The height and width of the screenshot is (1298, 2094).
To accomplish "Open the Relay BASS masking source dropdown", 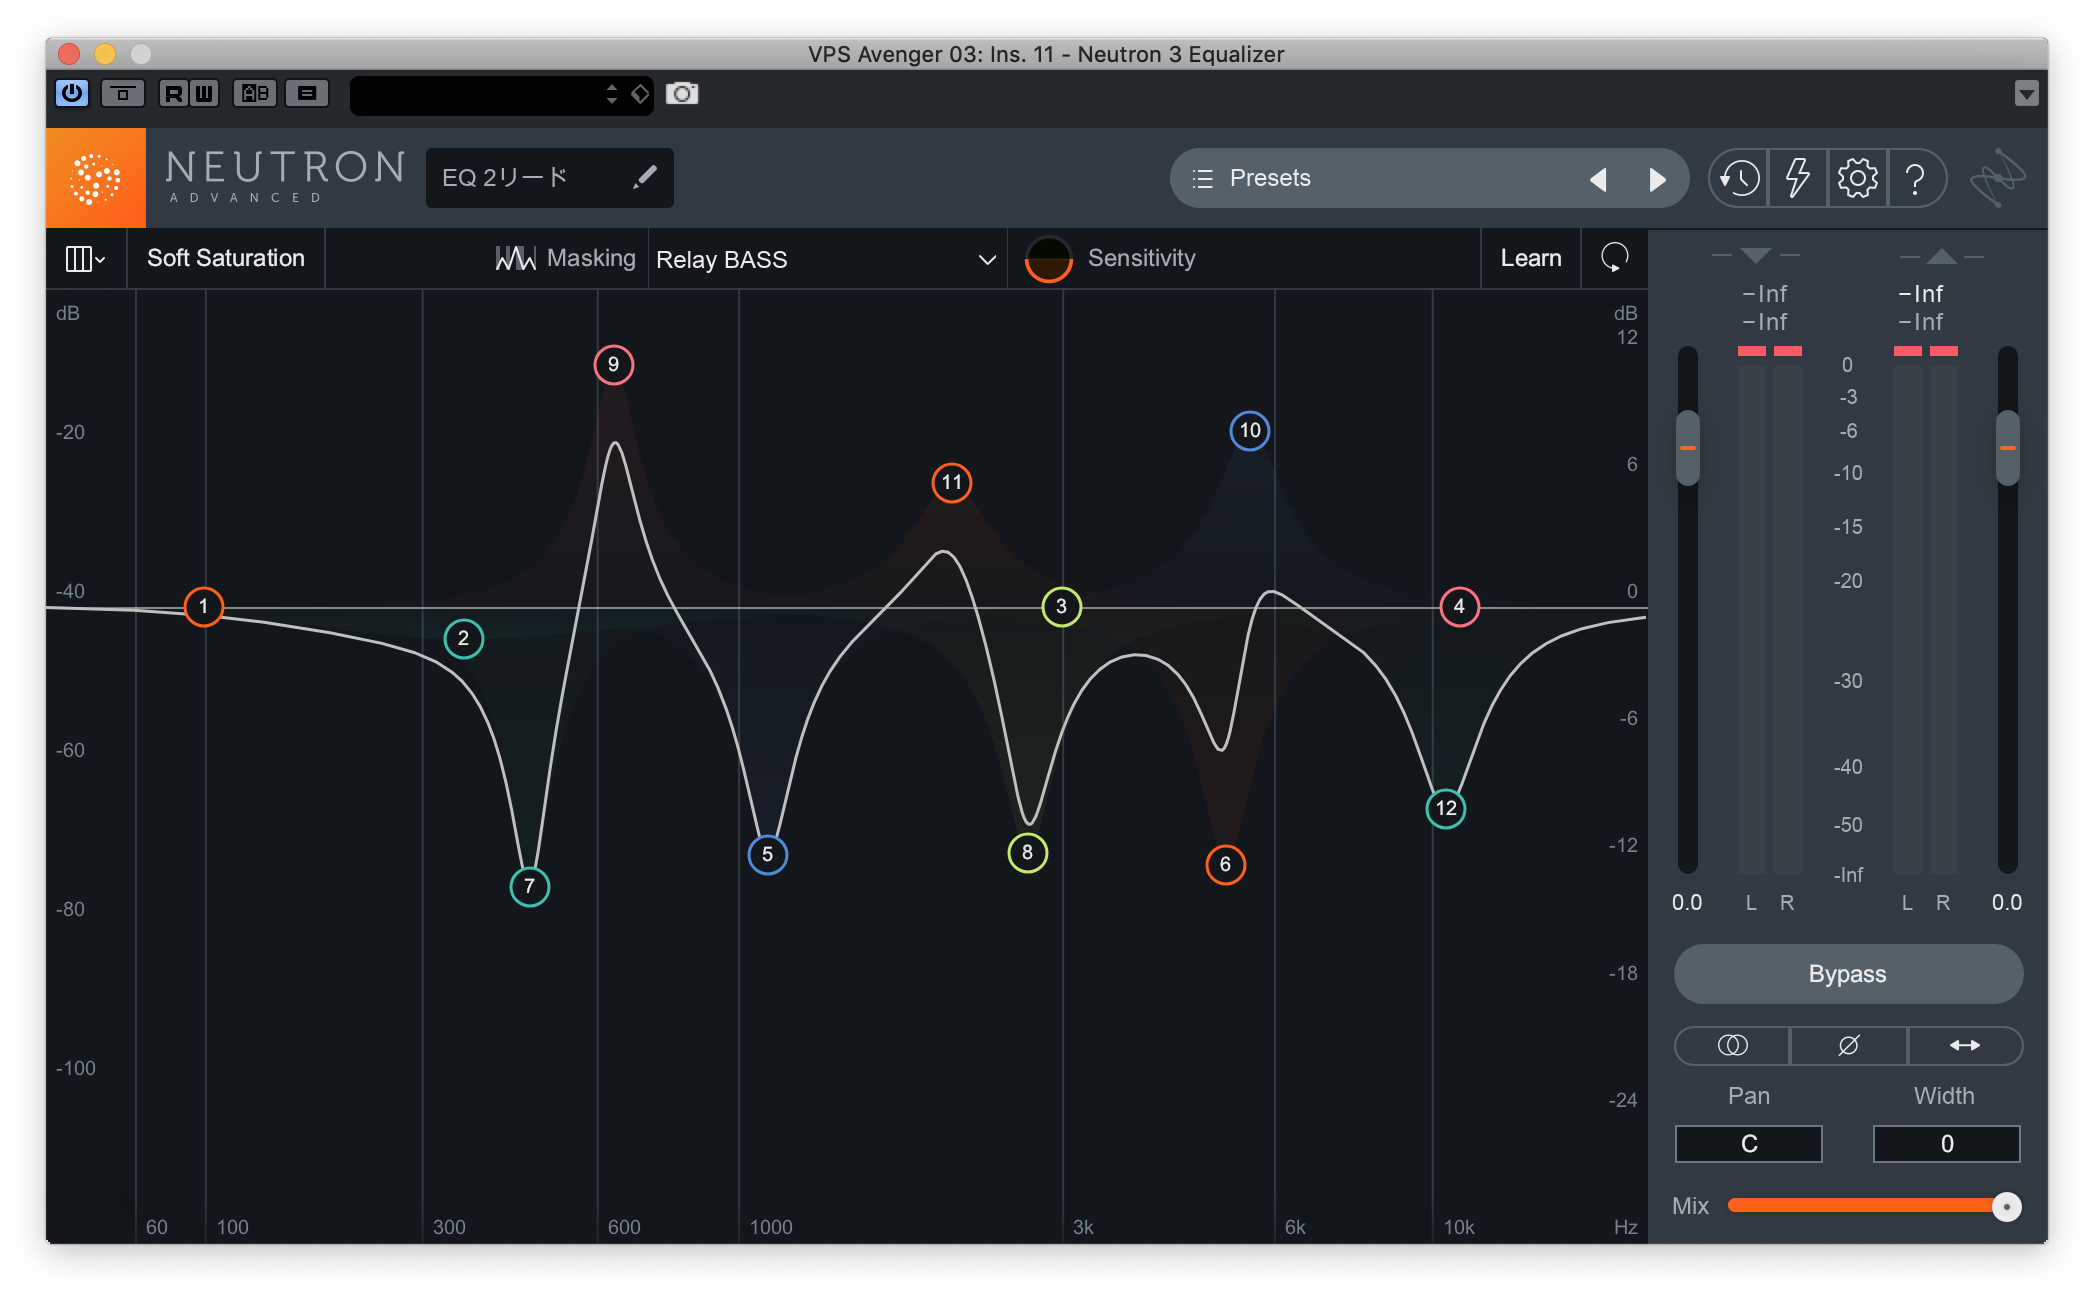I will 826,259.
